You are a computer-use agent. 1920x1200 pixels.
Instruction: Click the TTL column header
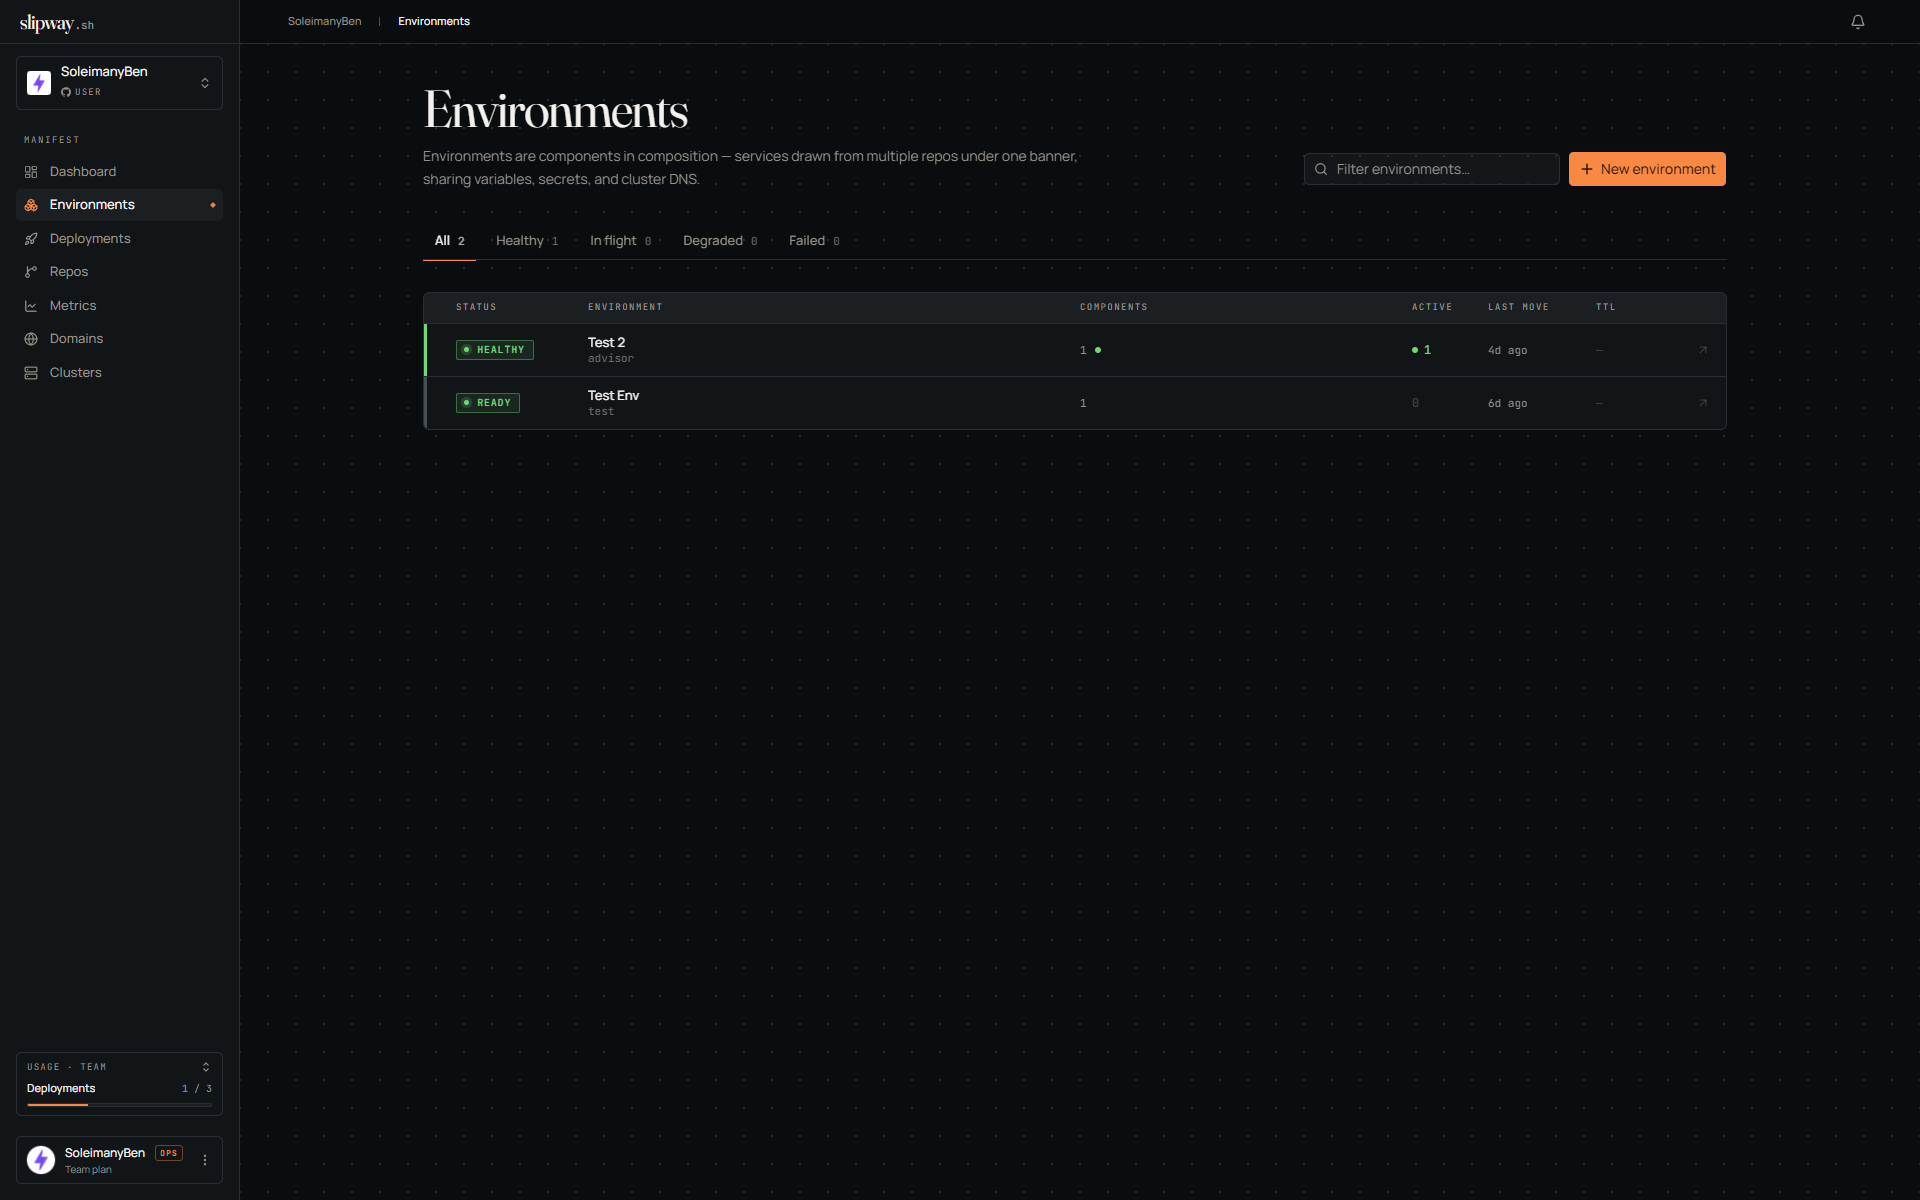pyautogui.click(x=1606, y=307)
